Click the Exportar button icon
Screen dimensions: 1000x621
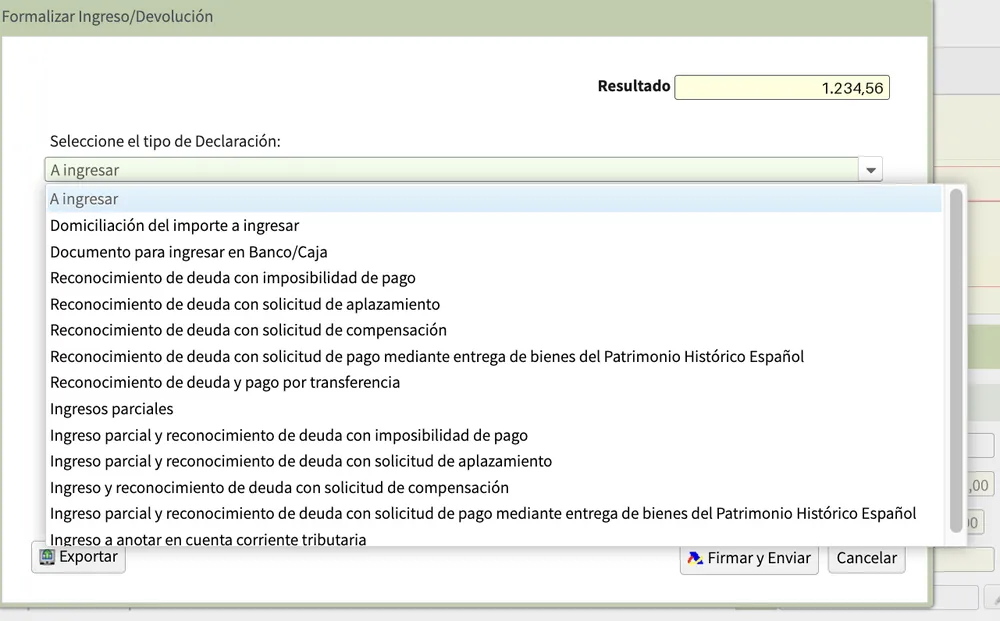[47, 557]
